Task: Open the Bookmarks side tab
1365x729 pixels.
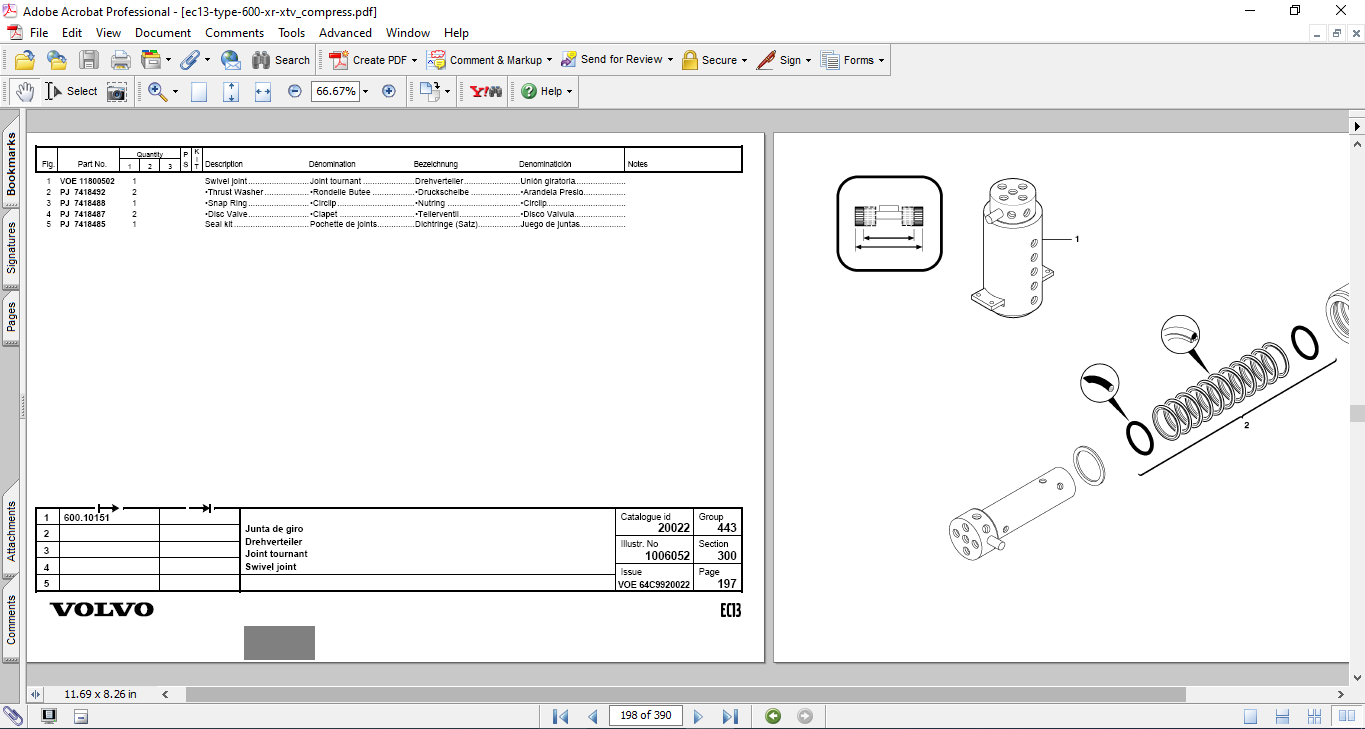Action: pyautogui.click(x=11, y=165)
